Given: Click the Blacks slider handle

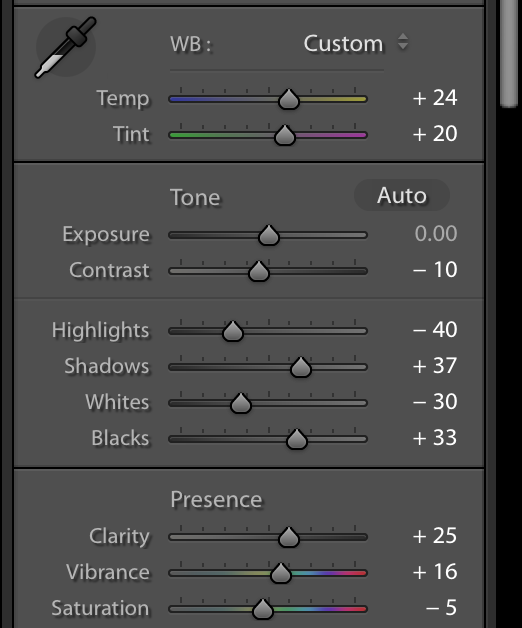Looking at the screenshot, I should 297,439.
